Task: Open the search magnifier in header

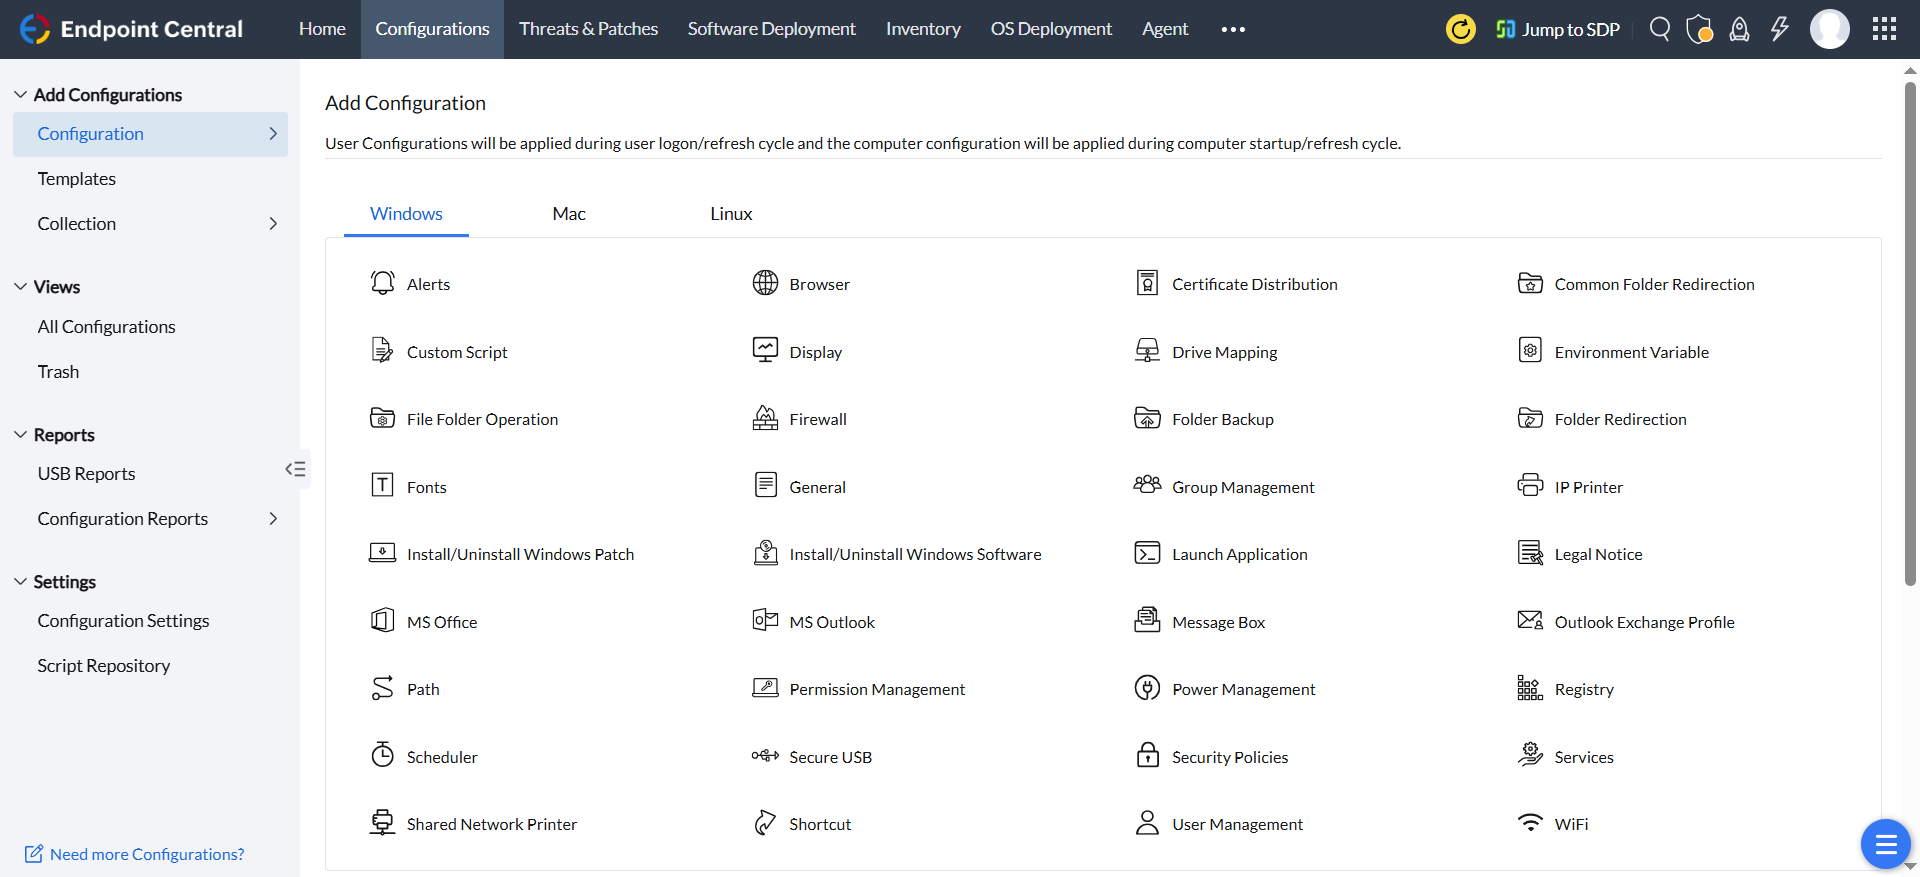Action: pos(1660,29)
